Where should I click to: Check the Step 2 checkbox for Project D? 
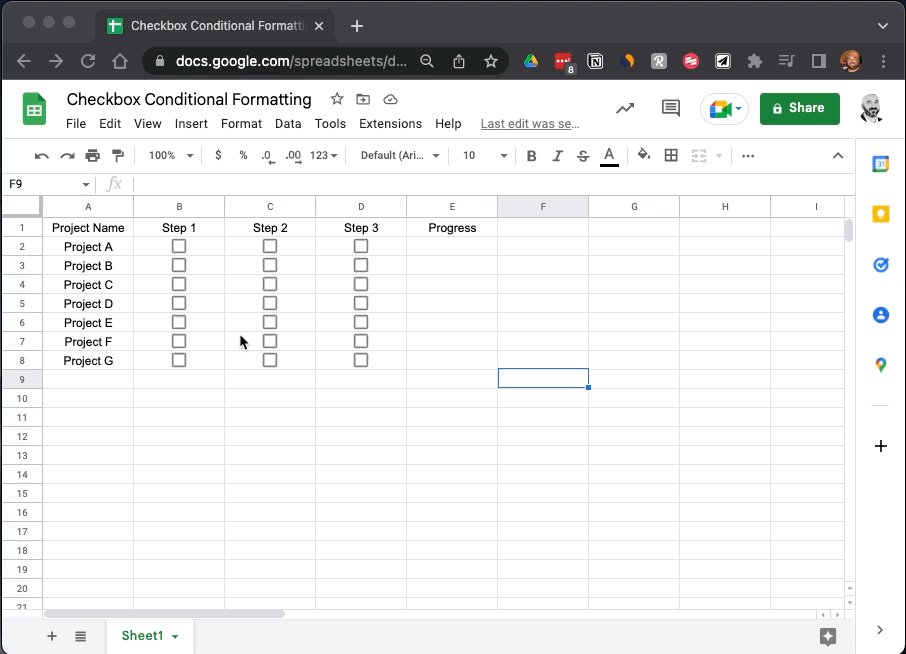click(x=270, y=303)
